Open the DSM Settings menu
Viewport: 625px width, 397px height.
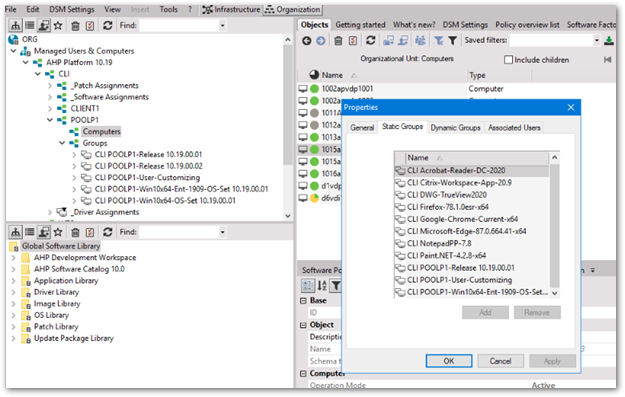[x=72, y=9]
